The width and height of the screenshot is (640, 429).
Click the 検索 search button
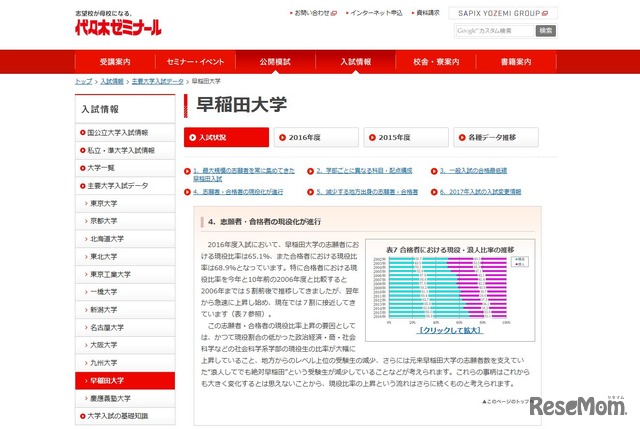tap(546, 31)
